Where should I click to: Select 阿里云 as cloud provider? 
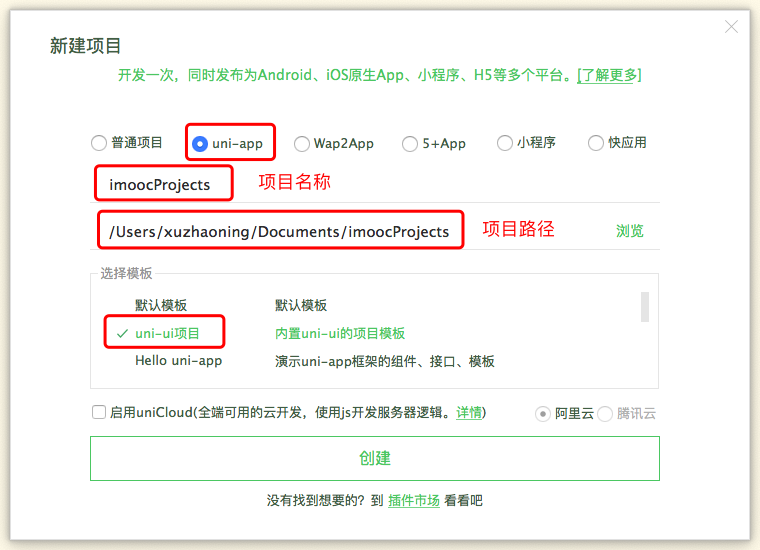coord(543,413)
